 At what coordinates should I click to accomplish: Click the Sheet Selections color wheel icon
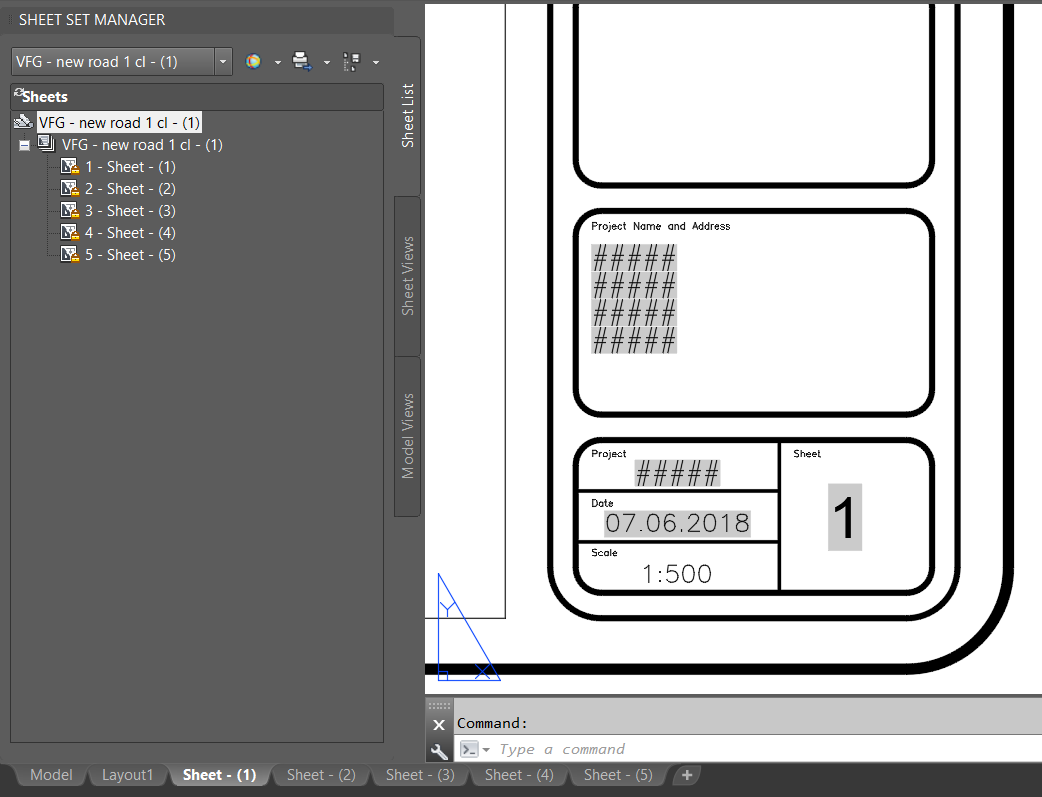pos(253,62)
